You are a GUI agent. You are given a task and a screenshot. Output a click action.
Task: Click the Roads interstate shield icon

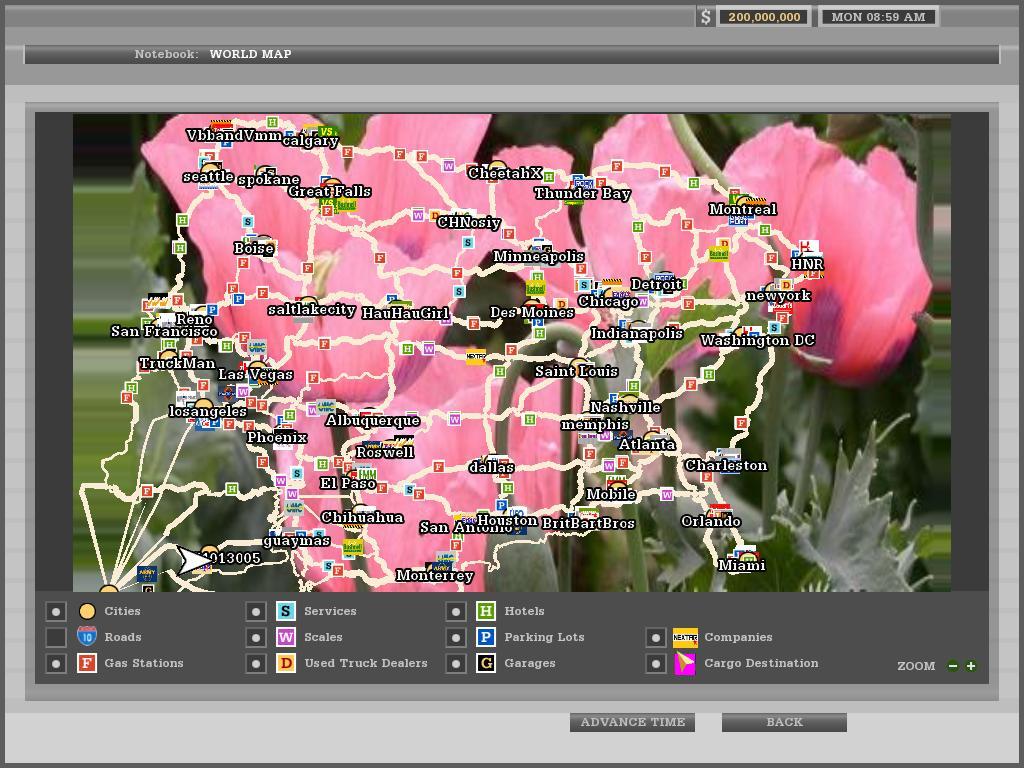coord(87,637)
